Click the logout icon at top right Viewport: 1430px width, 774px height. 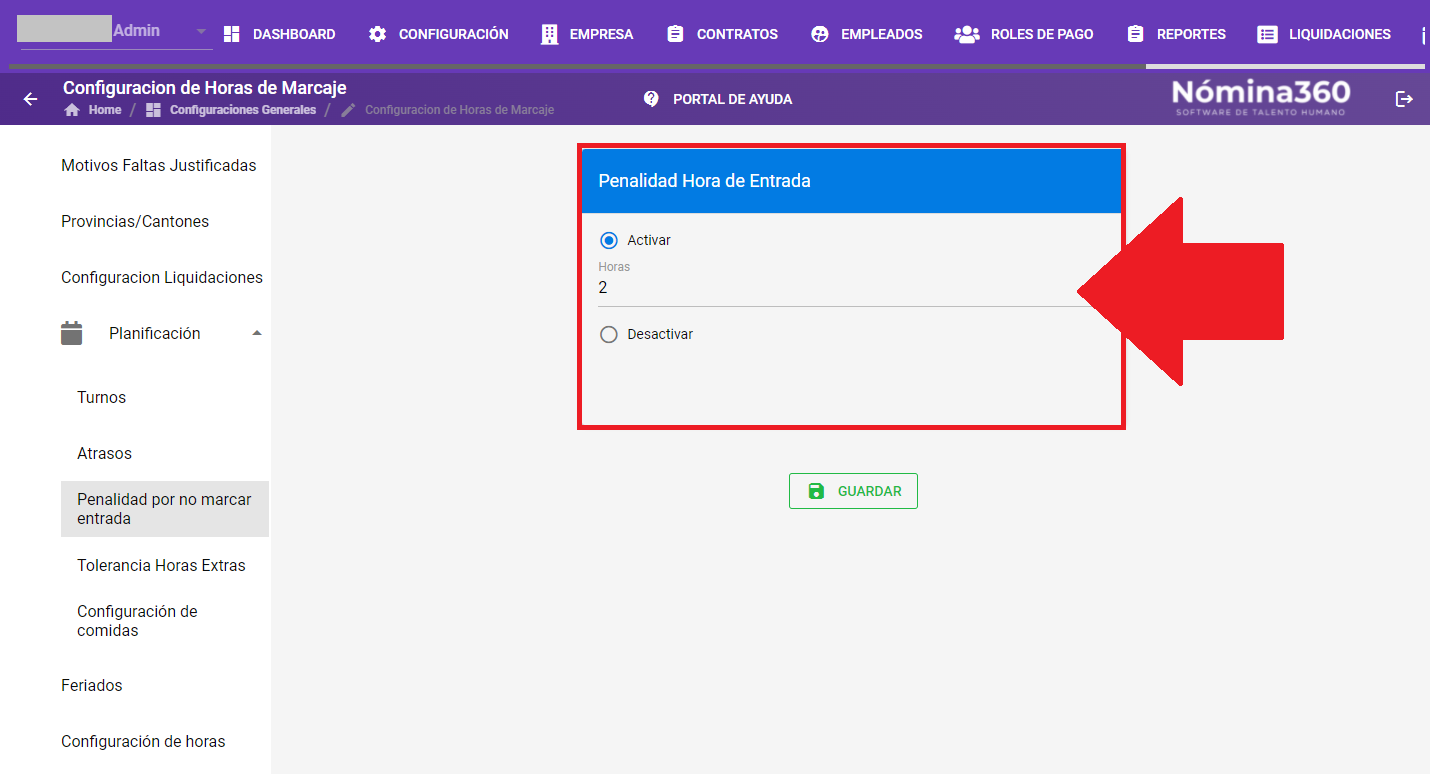tap(1404, 99)
